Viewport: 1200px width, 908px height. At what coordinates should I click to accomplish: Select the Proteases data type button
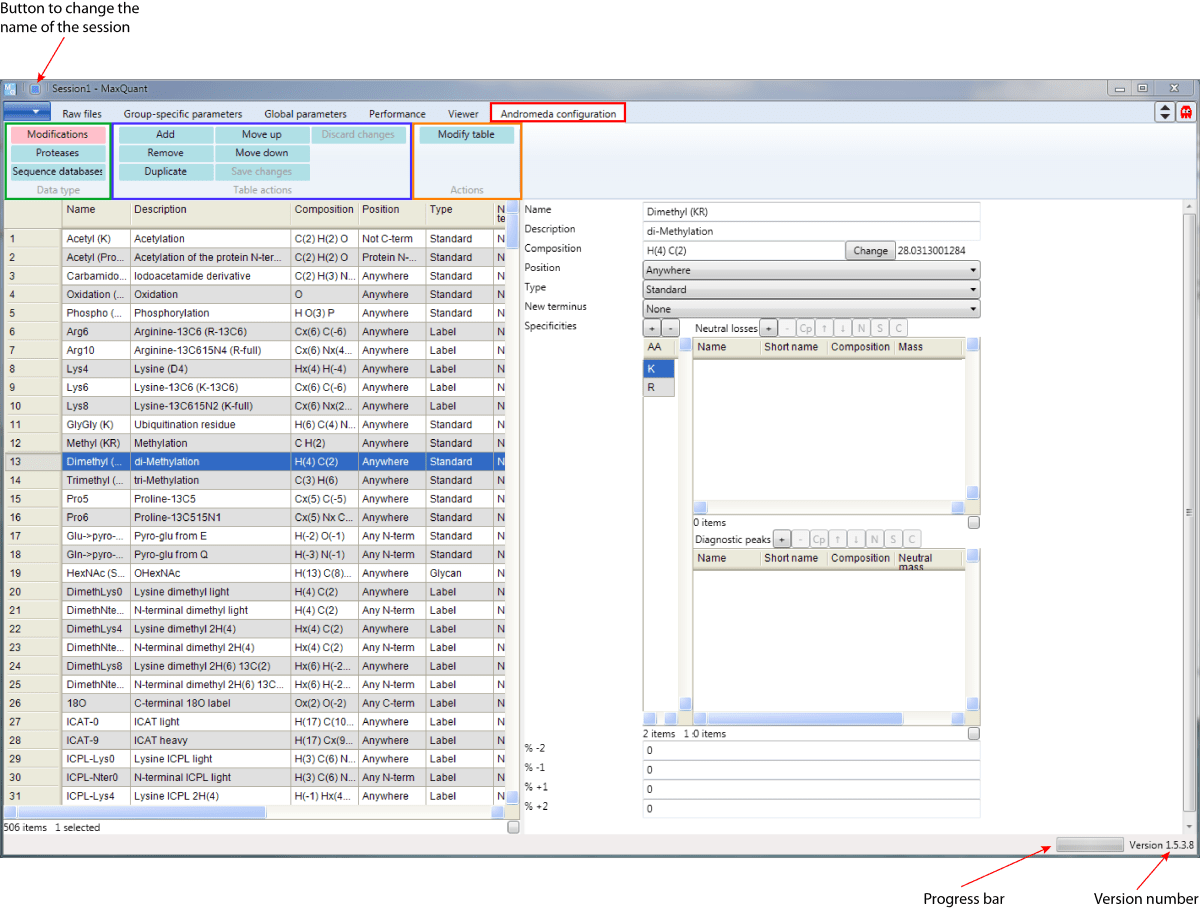pyautogui.click(x=58, y=153)
